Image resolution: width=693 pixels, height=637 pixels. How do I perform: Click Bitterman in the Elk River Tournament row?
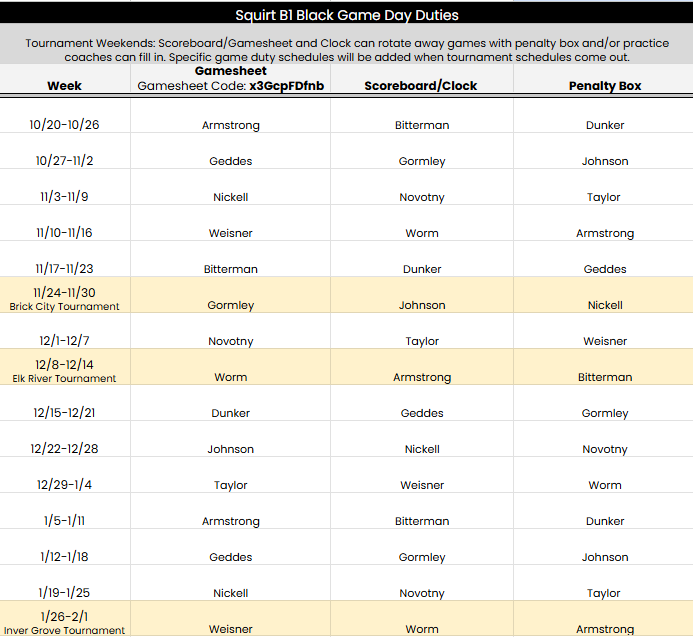605,377
